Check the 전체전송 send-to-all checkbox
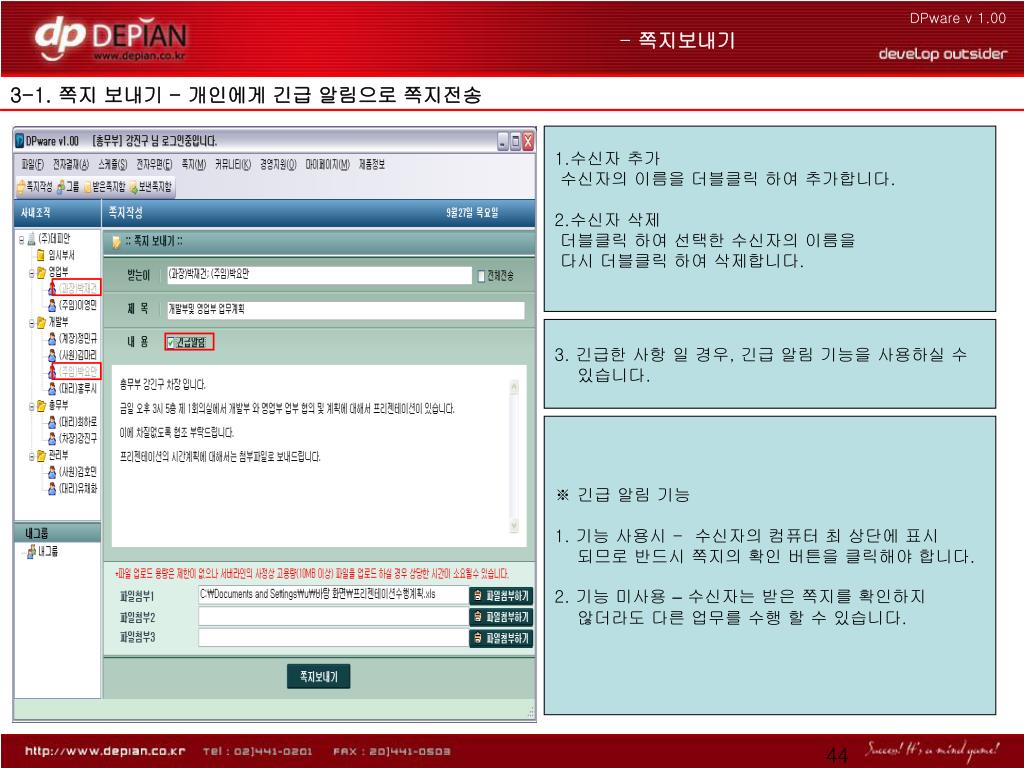The image size is (1024, 768). (x=481, y=276)
